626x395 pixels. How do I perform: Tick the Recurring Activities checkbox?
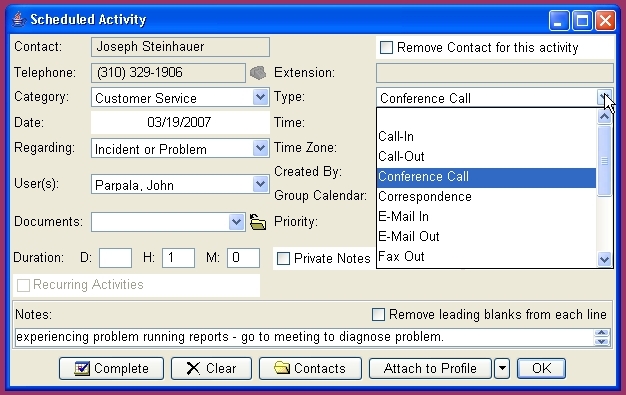[x=23, y=285]
